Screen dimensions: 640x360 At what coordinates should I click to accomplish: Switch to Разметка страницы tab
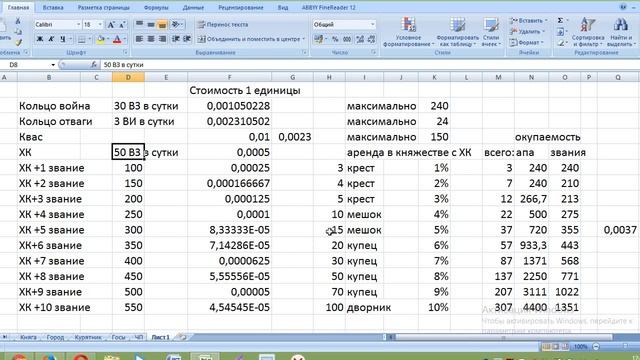point(104,7)
